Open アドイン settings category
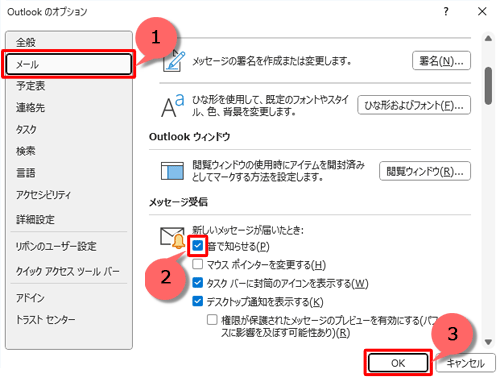Viewport: 500px width, 378px height. point(69,298)
